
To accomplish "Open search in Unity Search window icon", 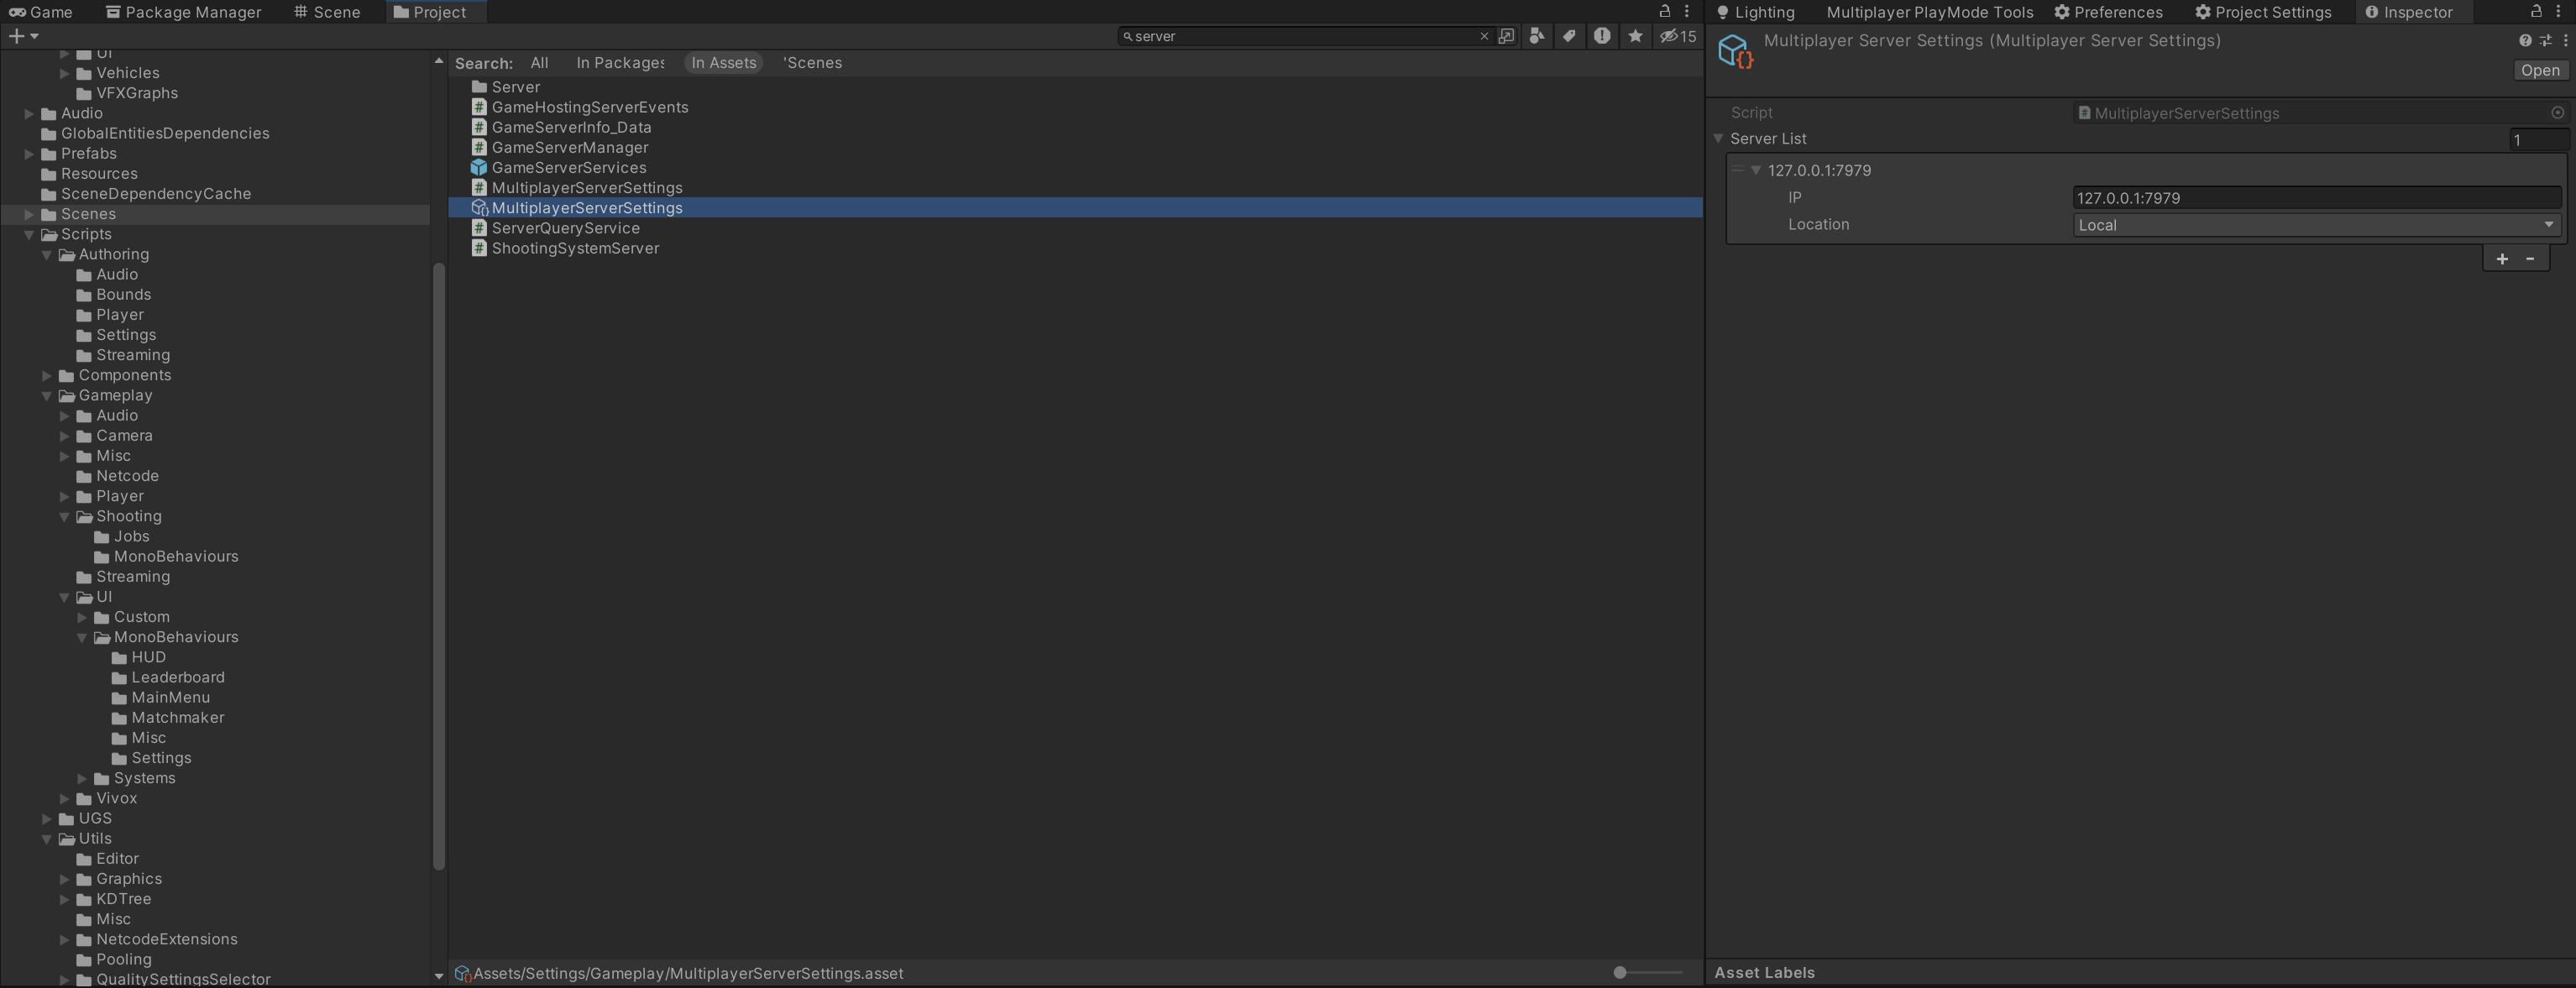I will (1506, 36).
